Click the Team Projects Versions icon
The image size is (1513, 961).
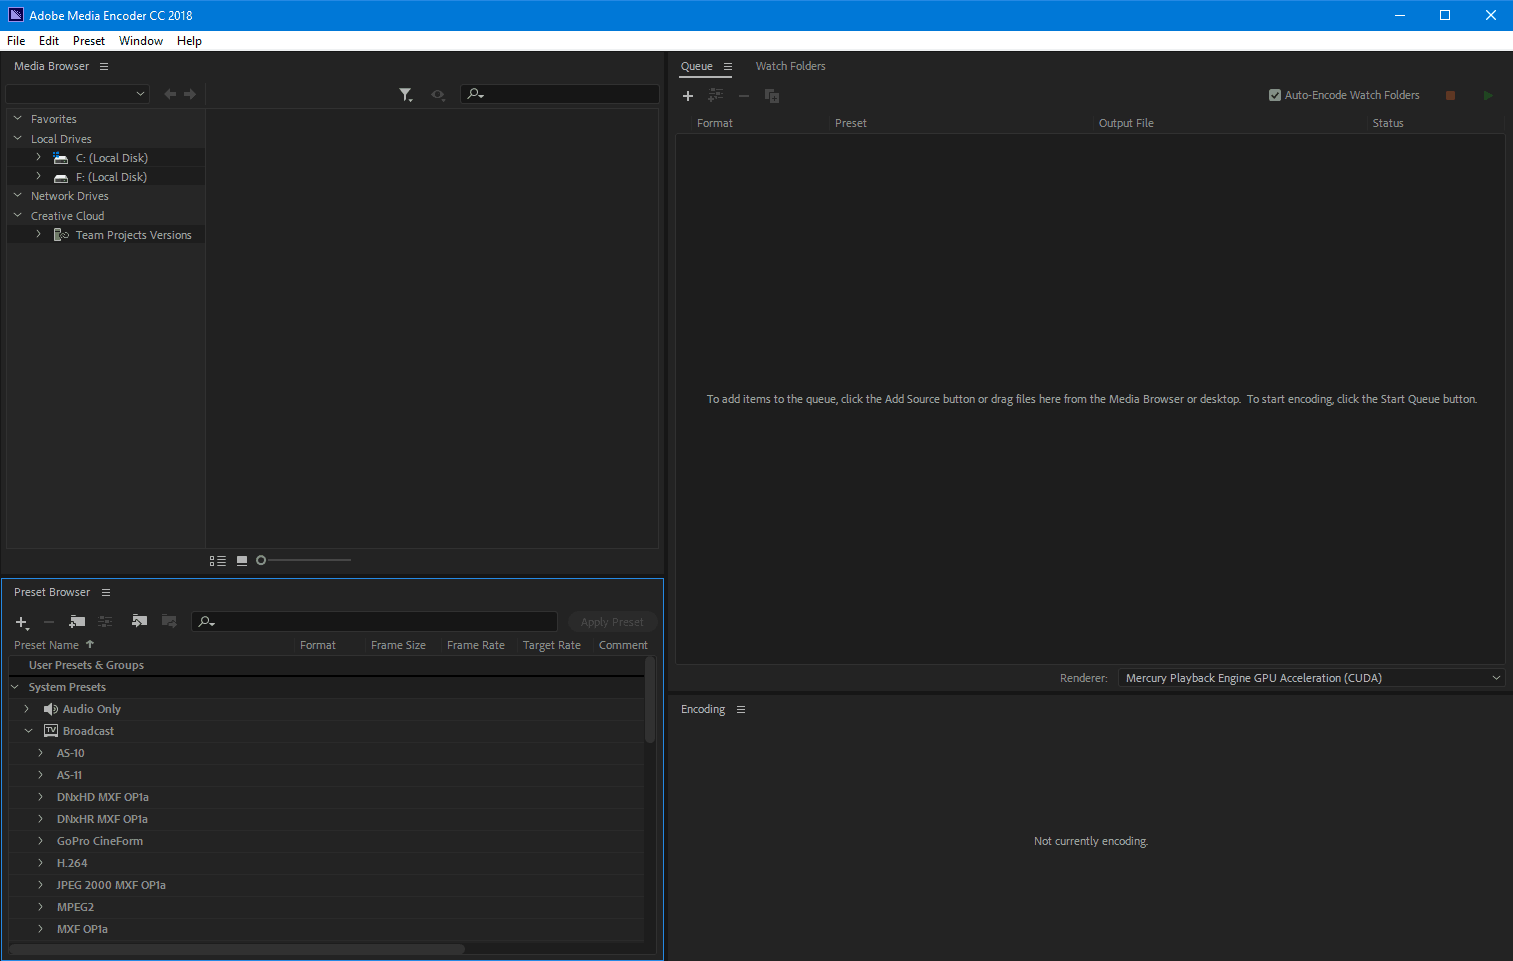(x=61, y=235)
